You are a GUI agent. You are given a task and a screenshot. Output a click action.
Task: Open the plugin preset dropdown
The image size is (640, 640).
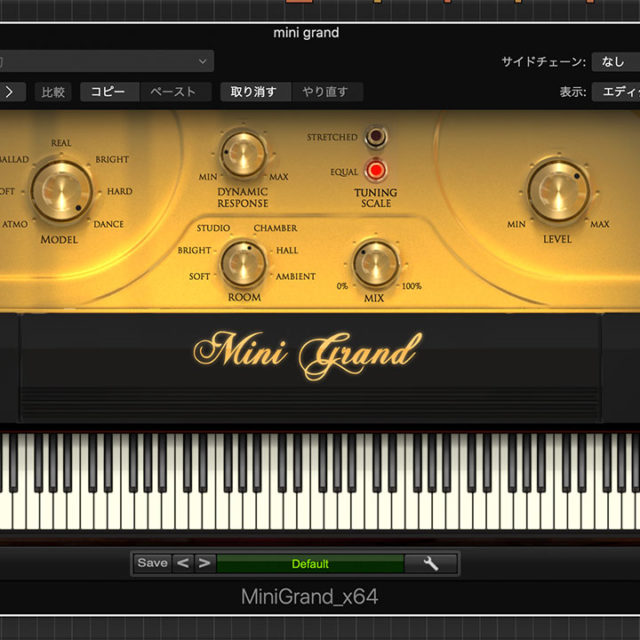pyautogui.click(x=106, y=61)
